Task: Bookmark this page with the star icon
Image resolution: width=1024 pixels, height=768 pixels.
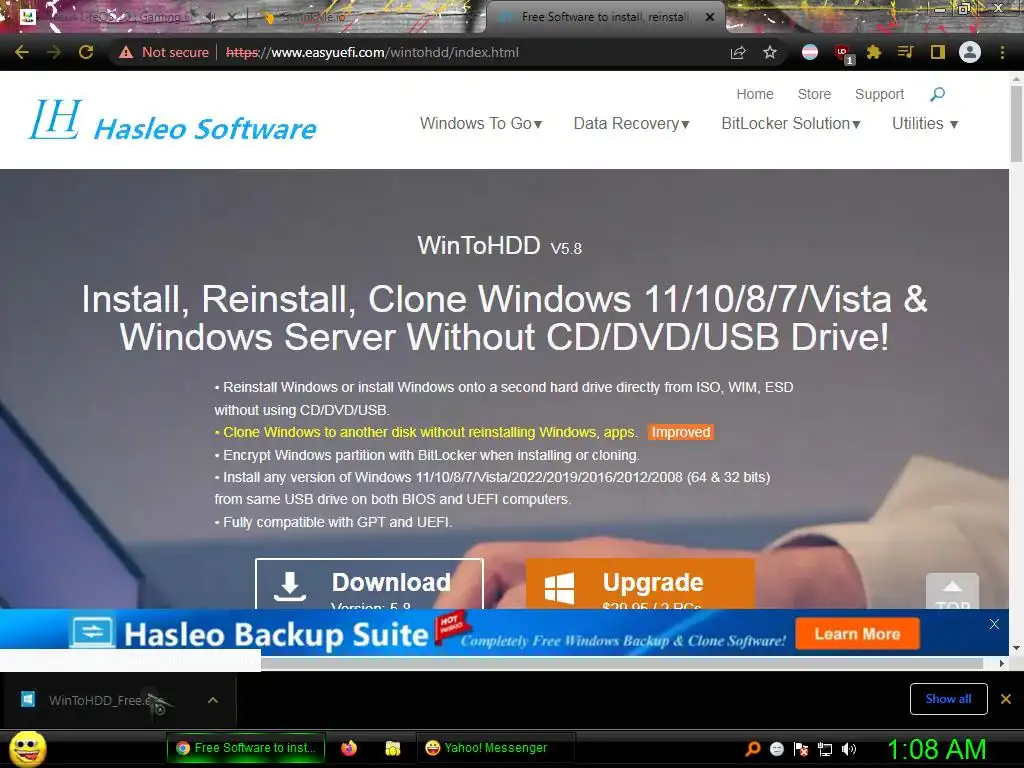Action: click(770, 52)
